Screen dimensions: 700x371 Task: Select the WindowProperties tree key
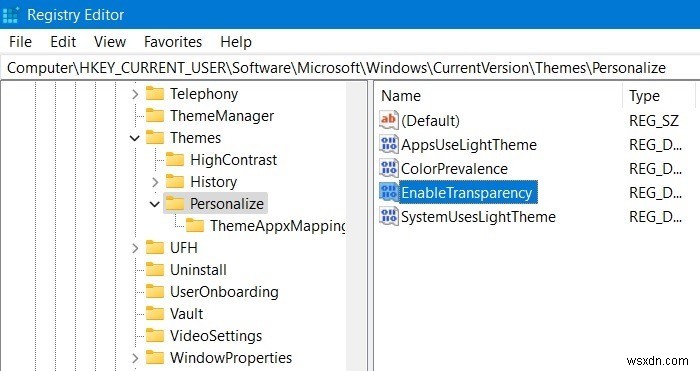coord(231,358)
